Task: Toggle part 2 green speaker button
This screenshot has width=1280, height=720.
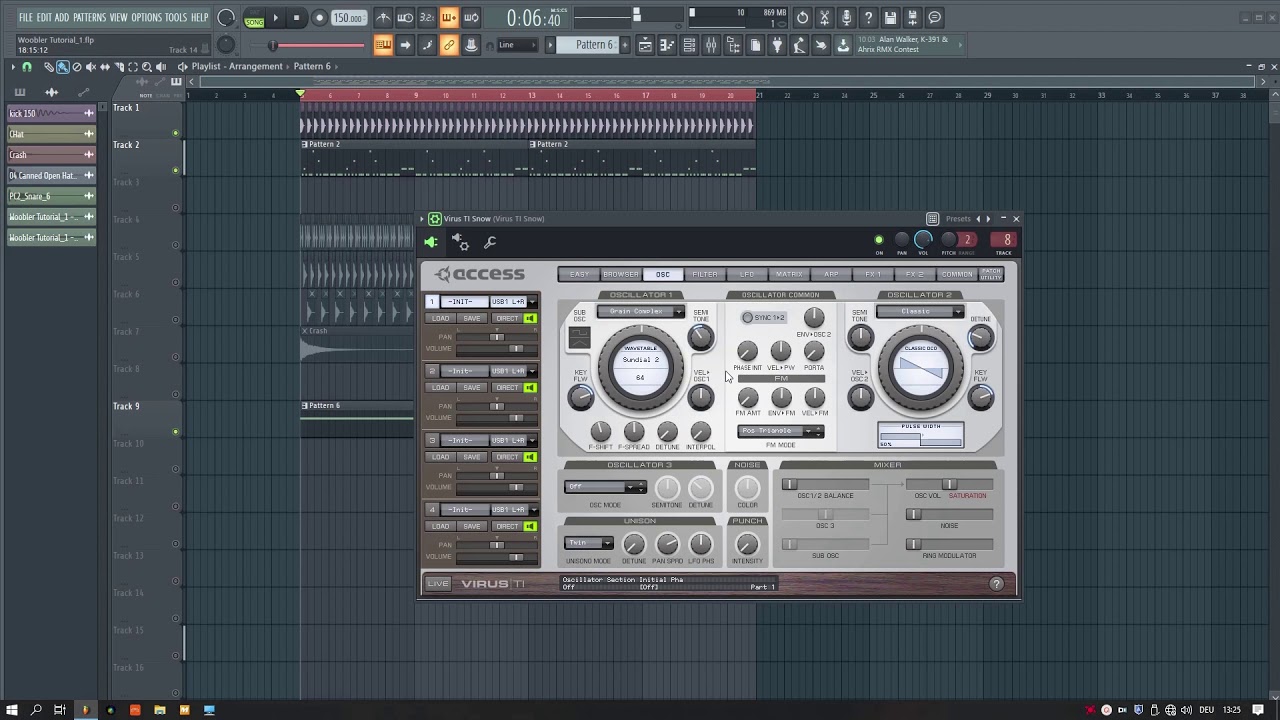Action: [x=530, y=387]
